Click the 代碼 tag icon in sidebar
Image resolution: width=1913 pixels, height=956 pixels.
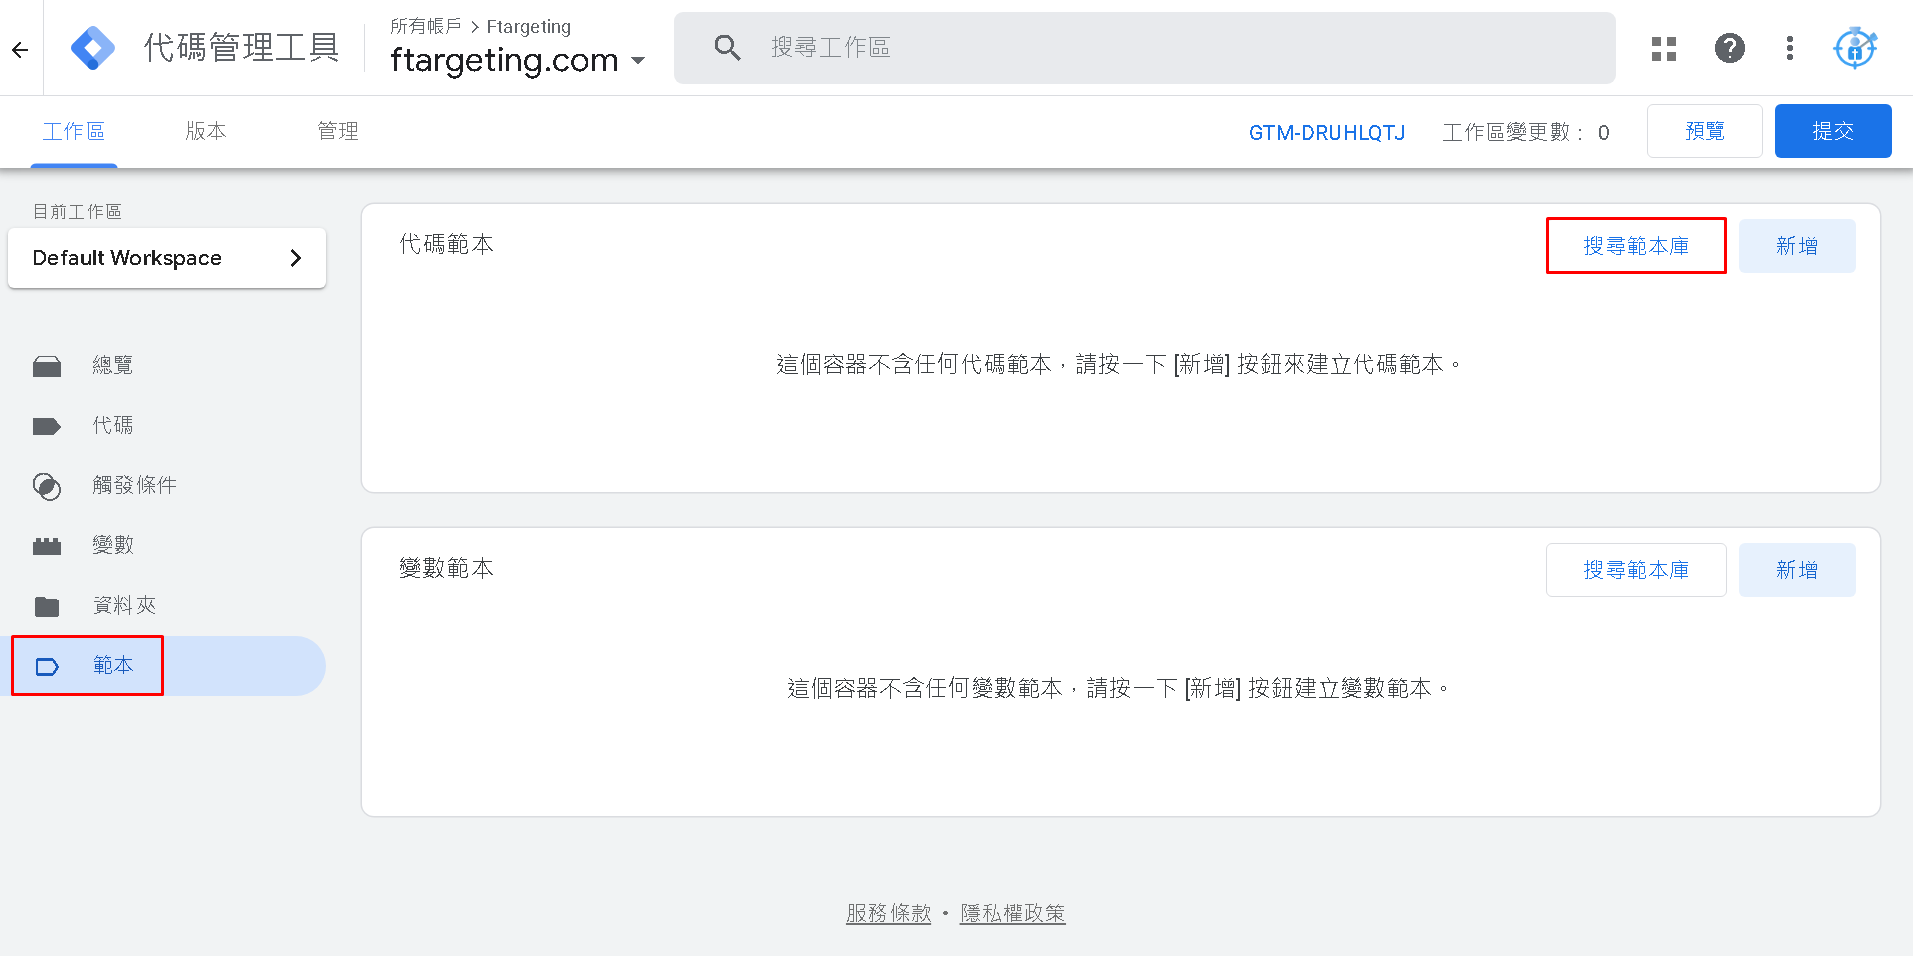[x=47, y=426]
